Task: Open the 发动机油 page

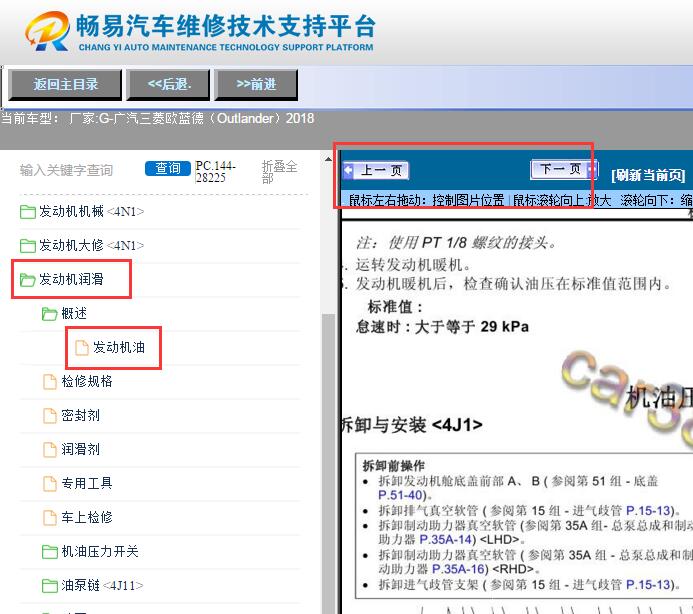Action: point(119,347)
